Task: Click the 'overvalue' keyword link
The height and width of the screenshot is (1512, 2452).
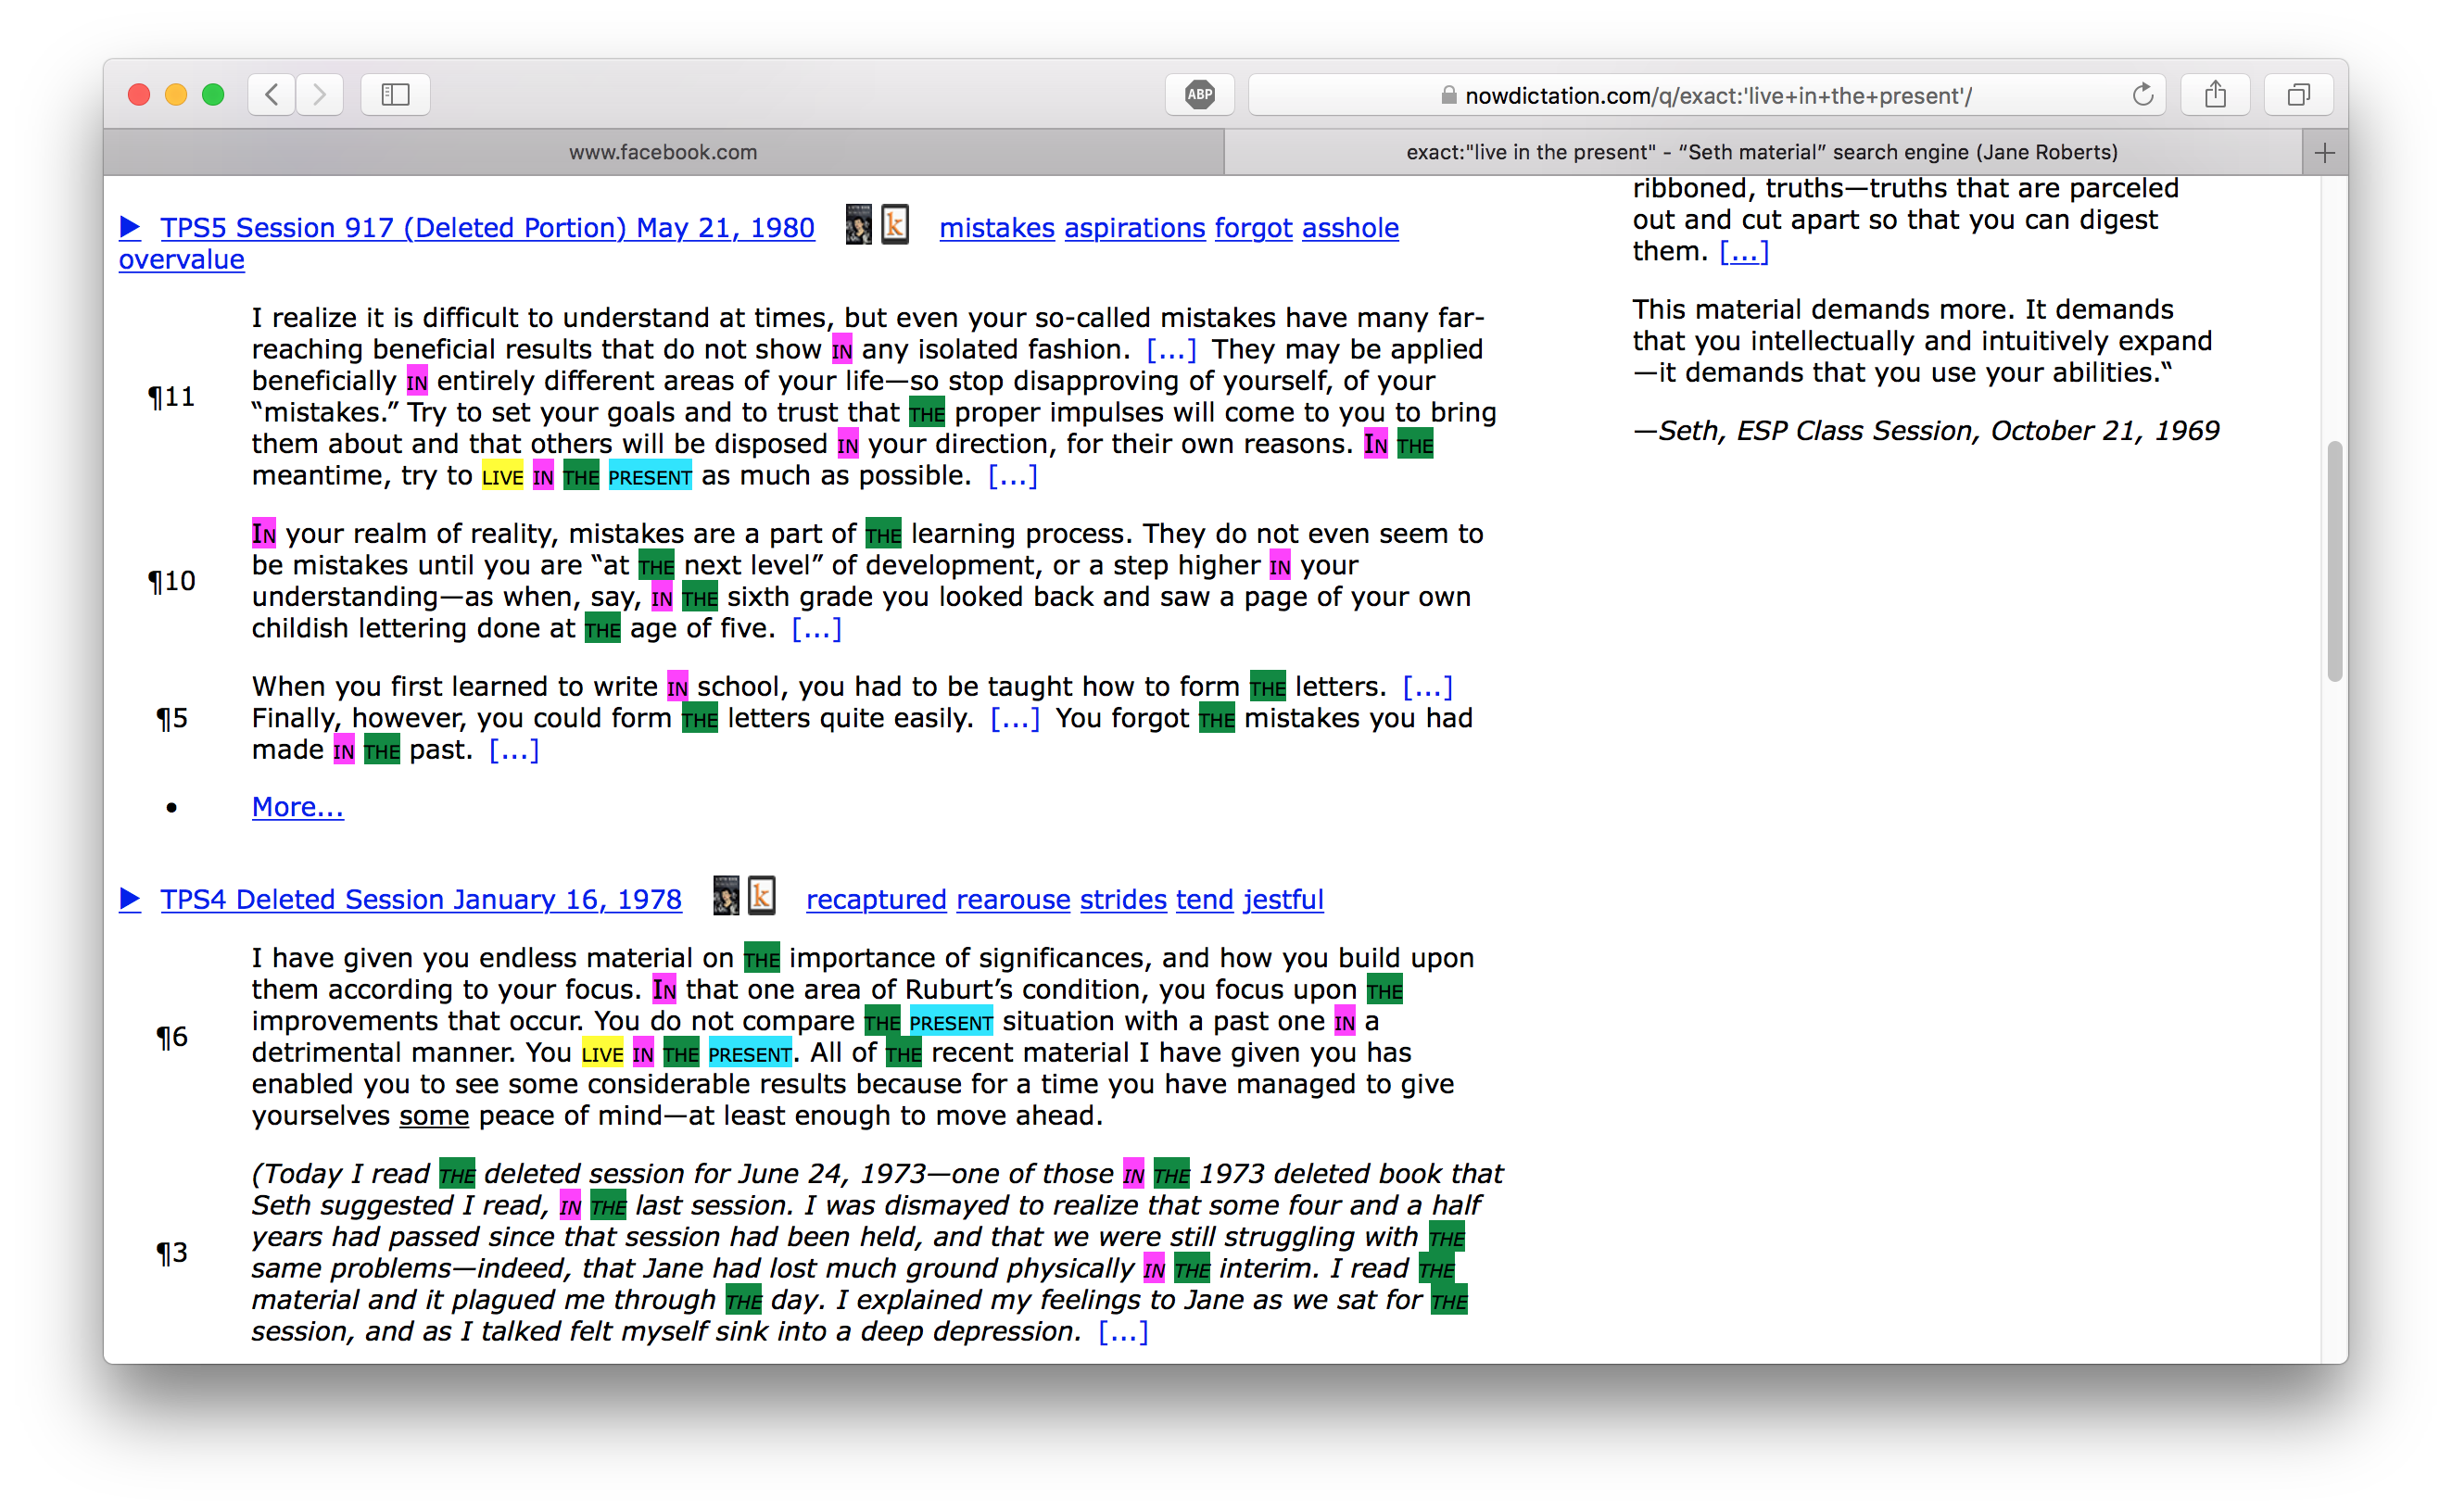Action: tap(181, 260)
